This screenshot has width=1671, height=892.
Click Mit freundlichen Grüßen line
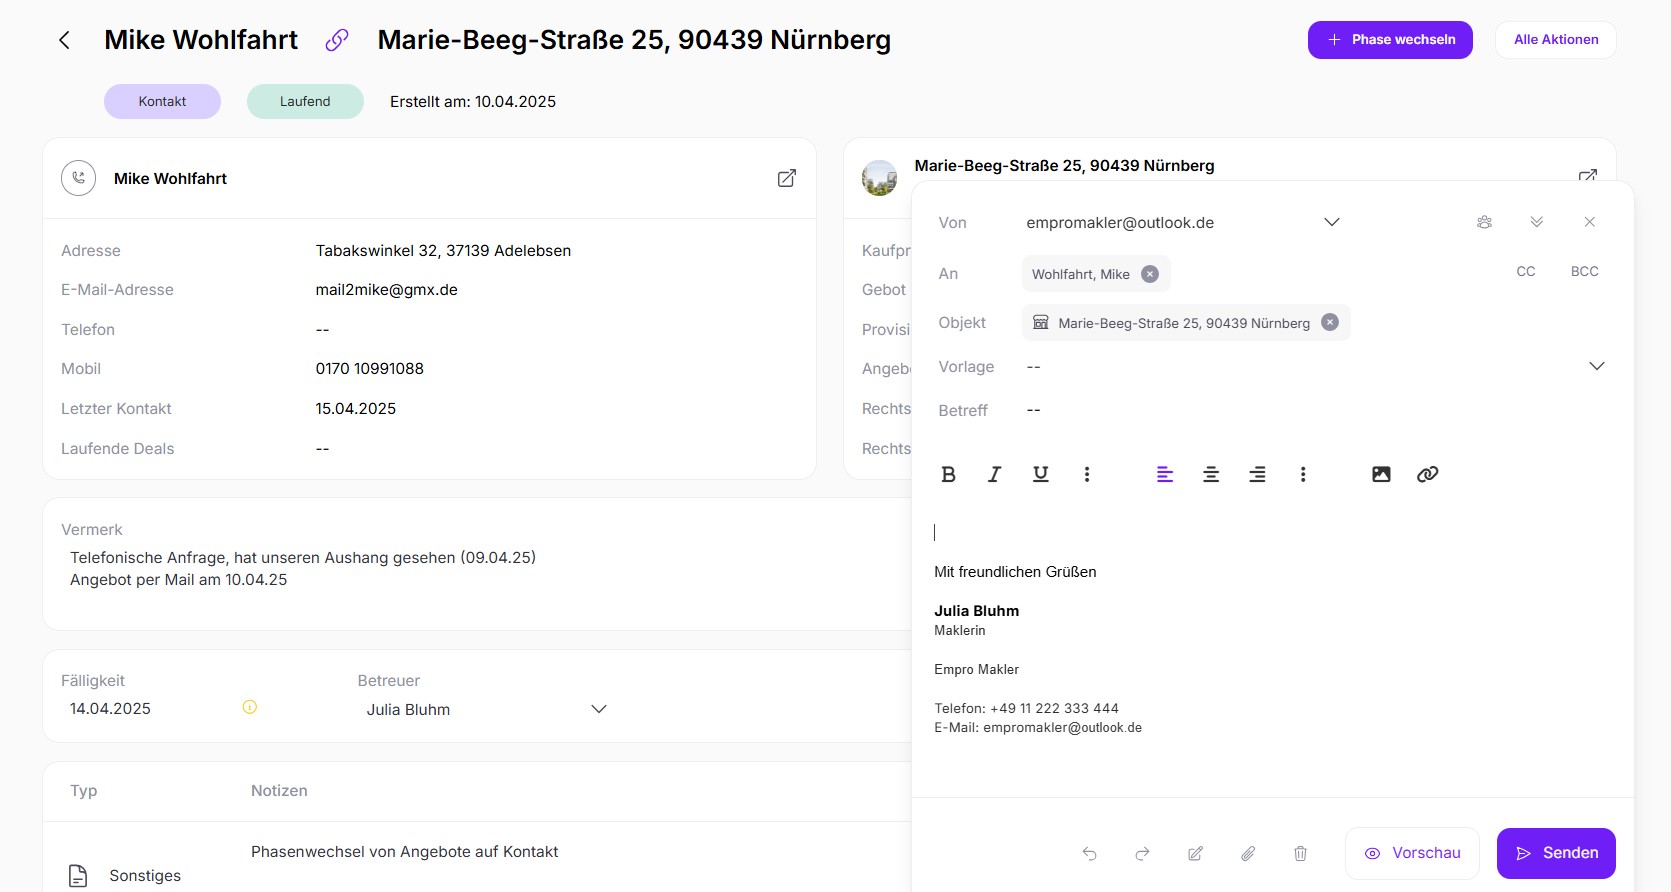pos(1015,572)
